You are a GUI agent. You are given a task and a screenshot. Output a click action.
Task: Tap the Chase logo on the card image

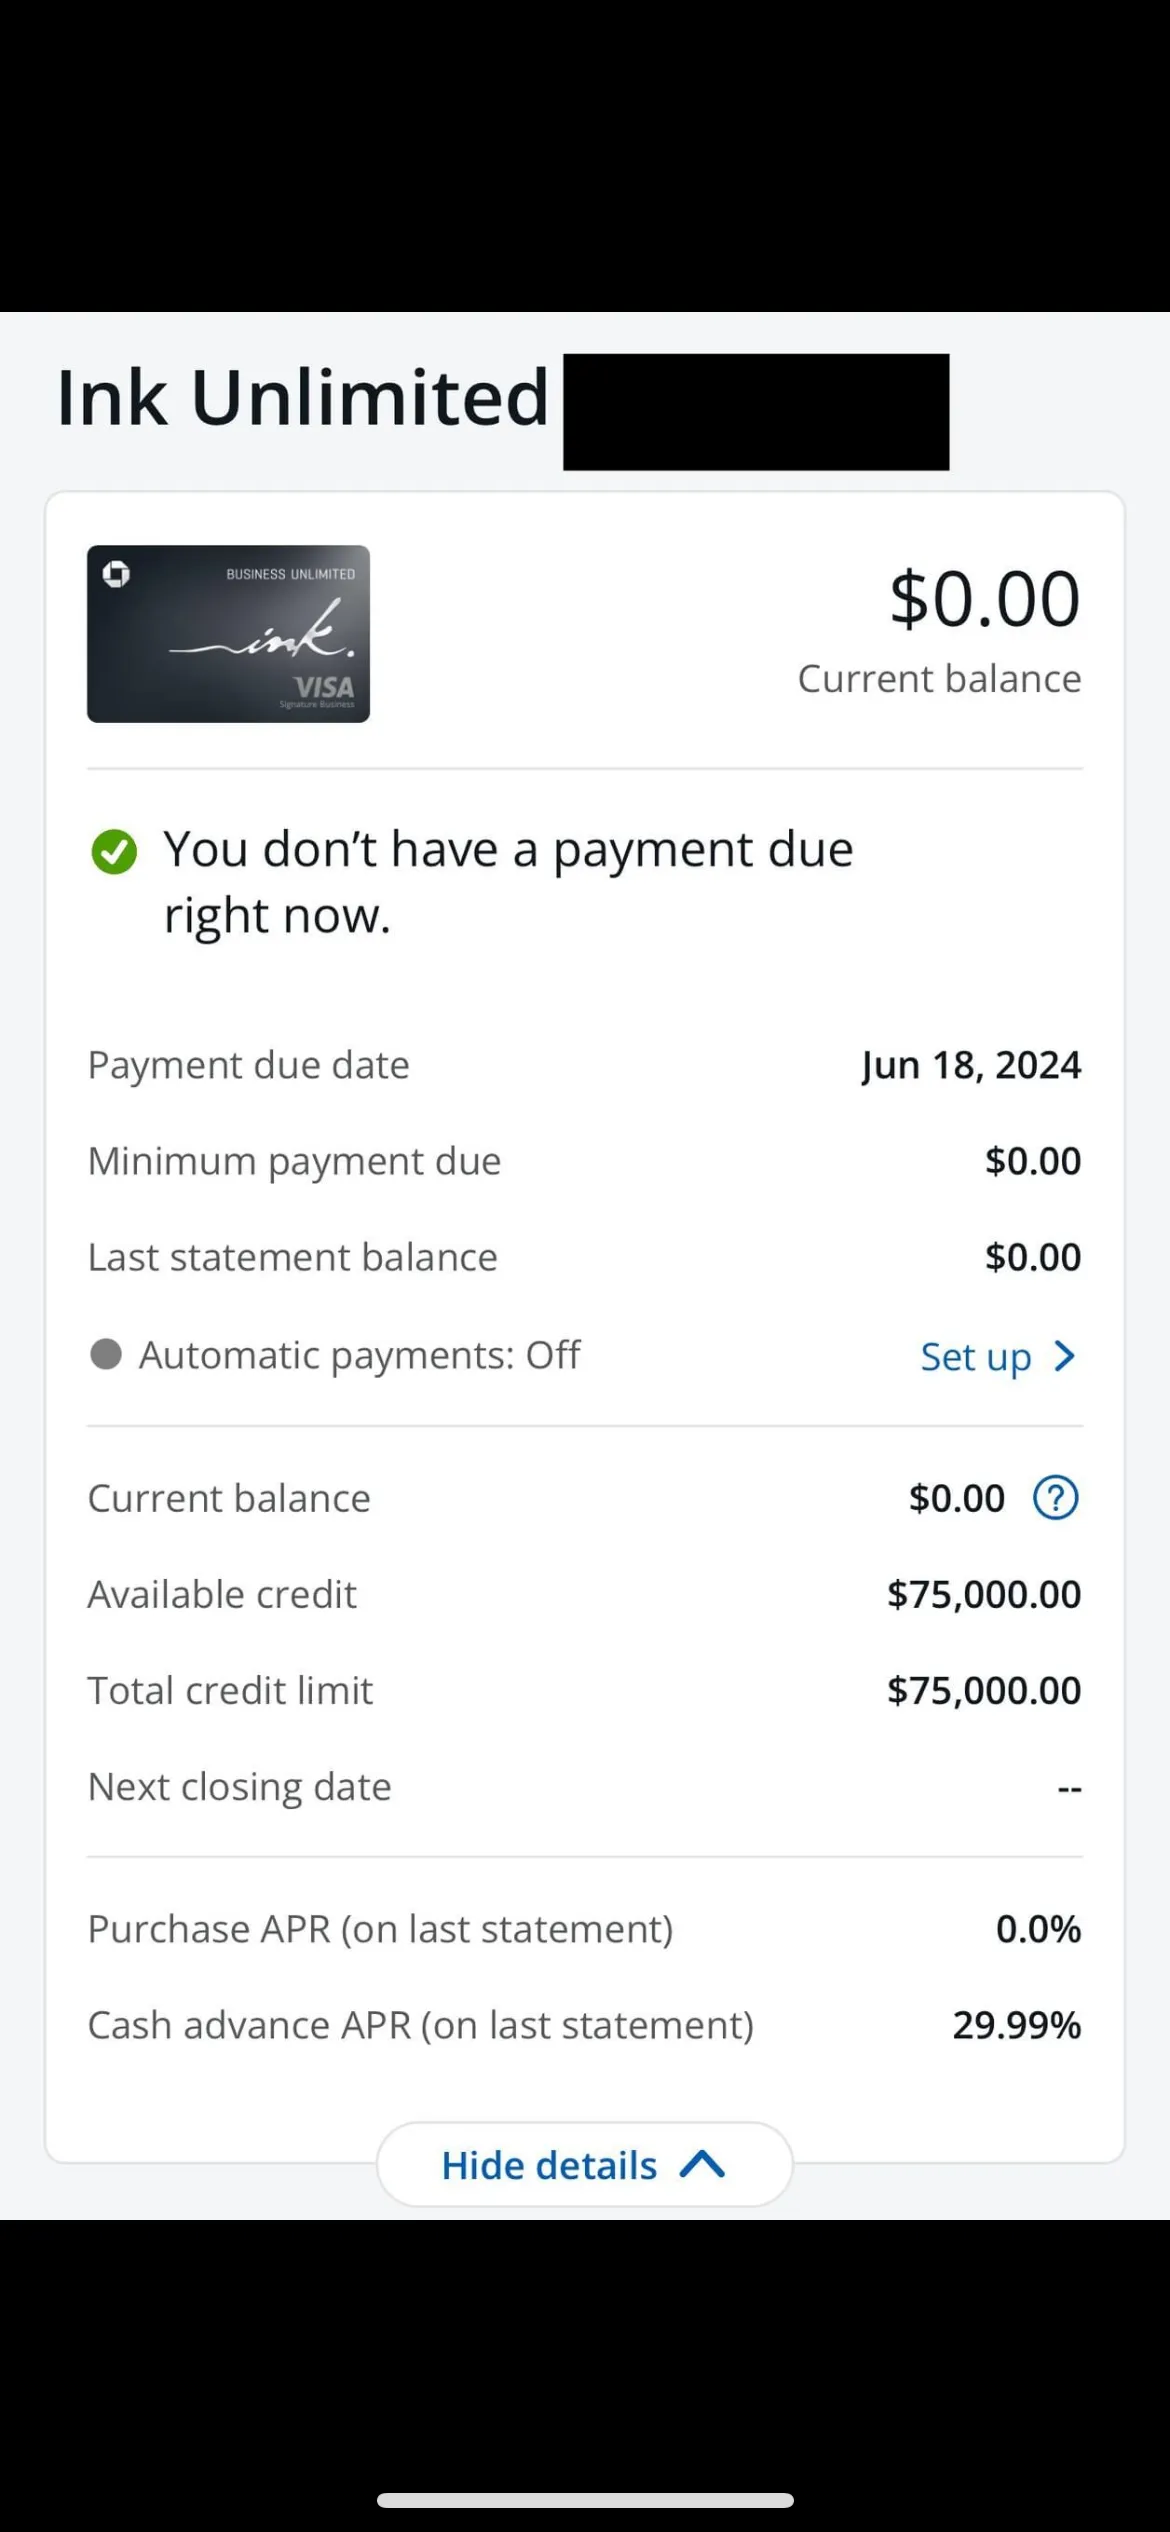tap(116, 574)
